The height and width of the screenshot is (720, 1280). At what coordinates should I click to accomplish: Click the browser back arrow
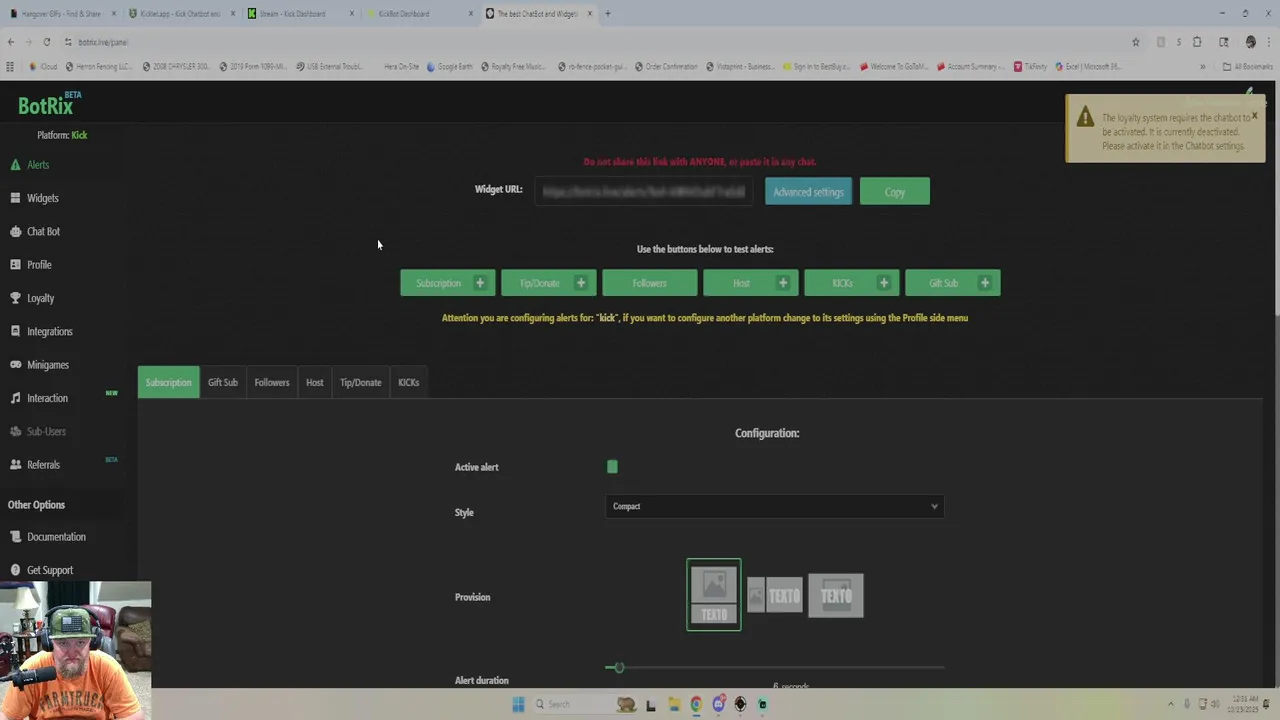coord(11,42)
